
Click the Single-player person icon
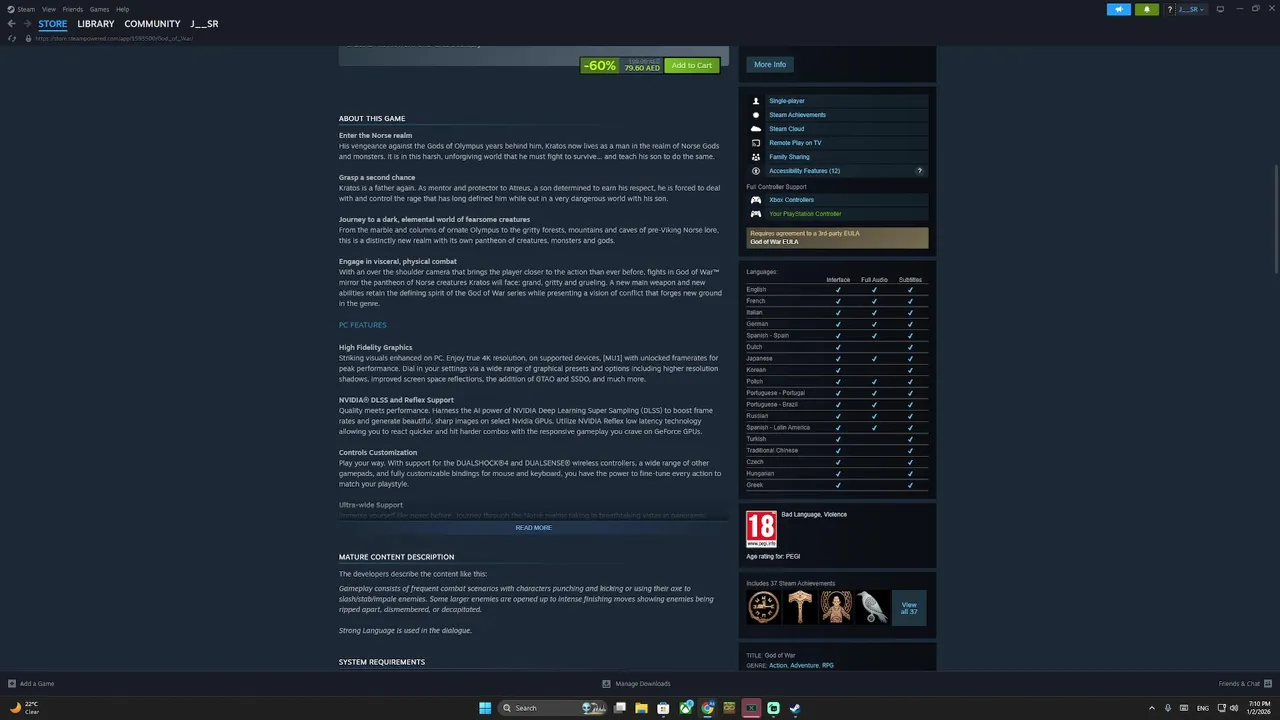[x=756, y=101]
